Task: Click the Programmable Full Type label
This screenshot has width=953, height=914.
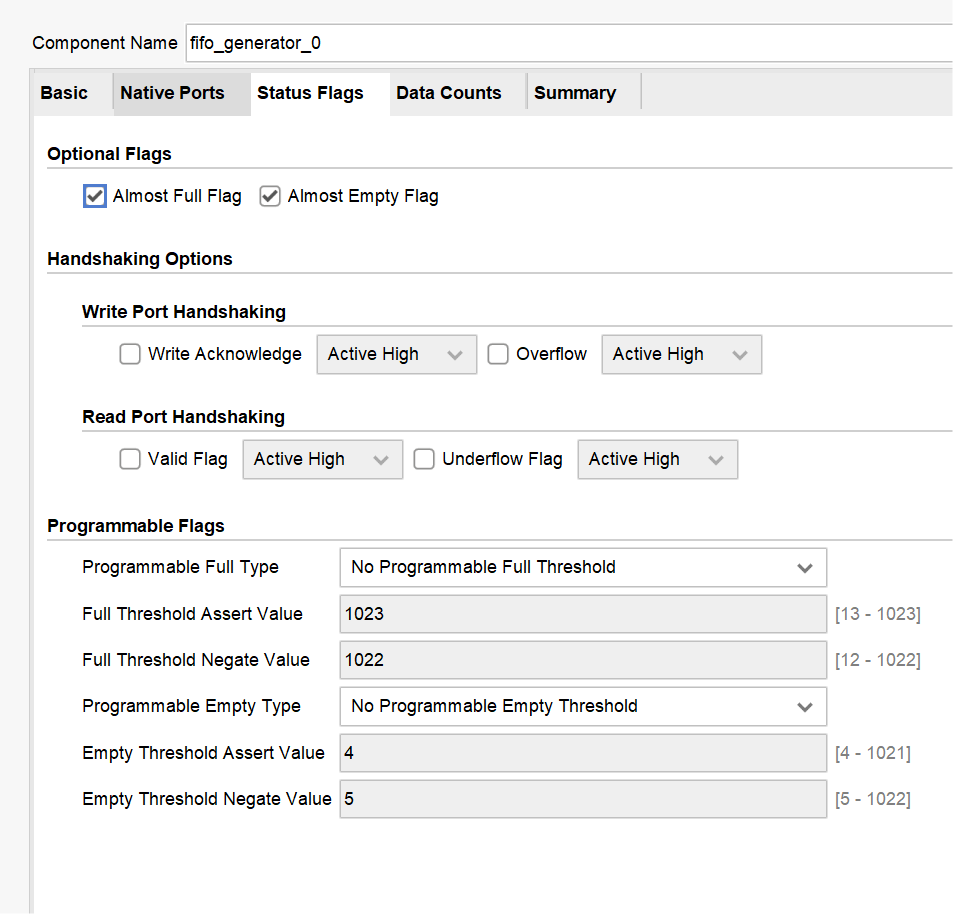Action: click(181, 567)
